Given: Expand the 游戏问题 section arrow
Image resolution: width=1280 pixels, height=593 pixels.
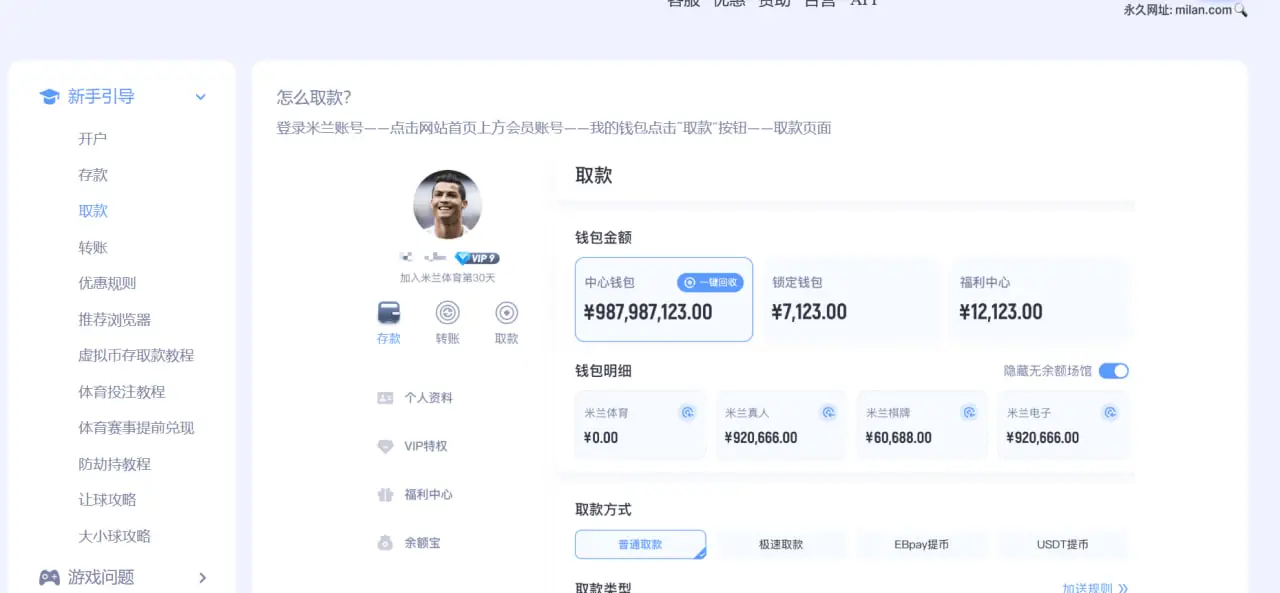Looking at the screenshot, I should coord(203,577).
